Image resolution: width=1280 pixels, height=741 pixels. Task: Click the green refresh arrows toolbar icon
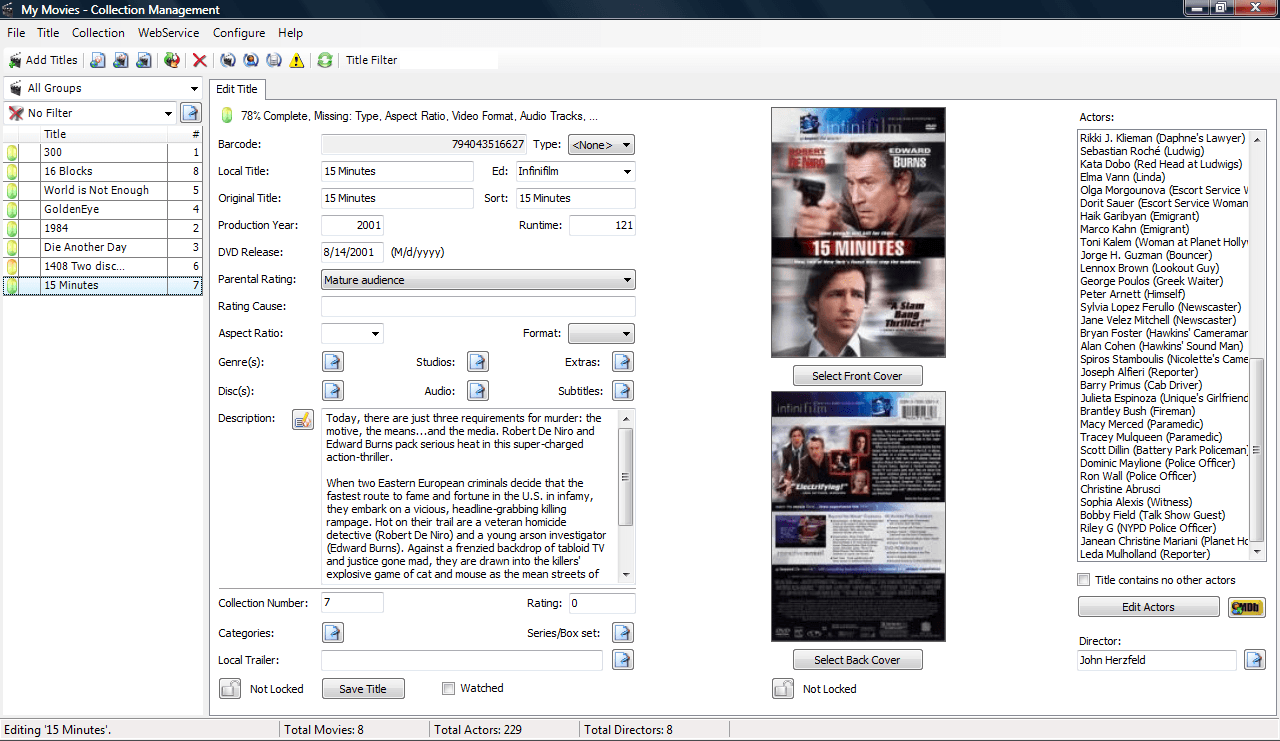click(x=325, y=60)
